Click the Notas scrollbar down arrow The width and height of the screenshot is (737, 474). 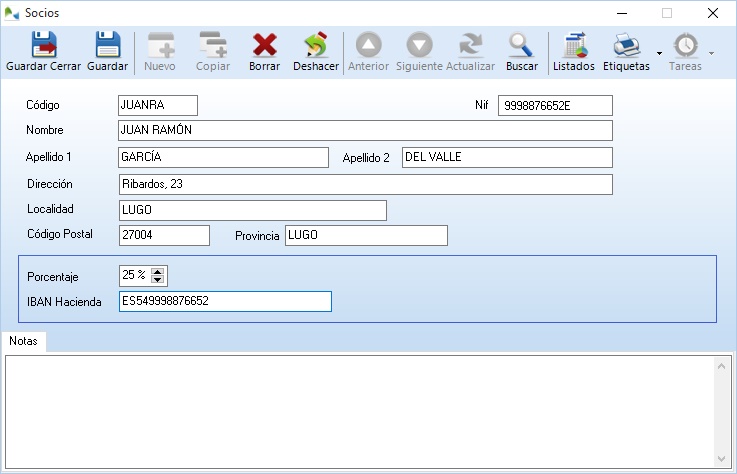[x=721, y=458]
